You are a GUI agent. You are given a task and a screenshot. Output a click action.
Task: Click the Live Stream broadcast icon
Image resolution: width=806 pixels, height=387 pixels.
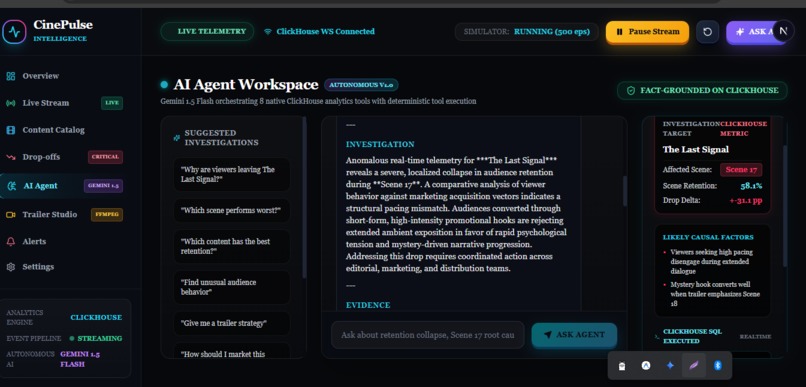[x=10, y=103]
